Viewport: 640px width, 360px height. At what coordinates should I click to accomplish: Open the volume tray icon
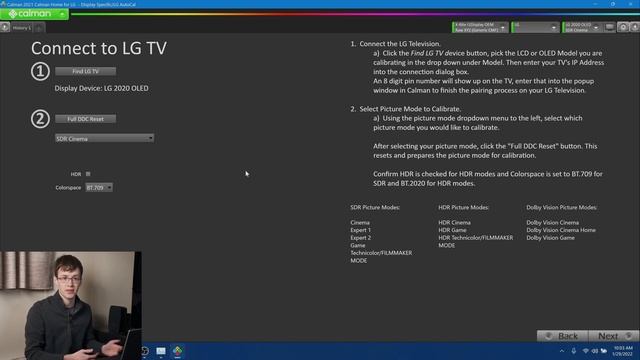point(595,351)
